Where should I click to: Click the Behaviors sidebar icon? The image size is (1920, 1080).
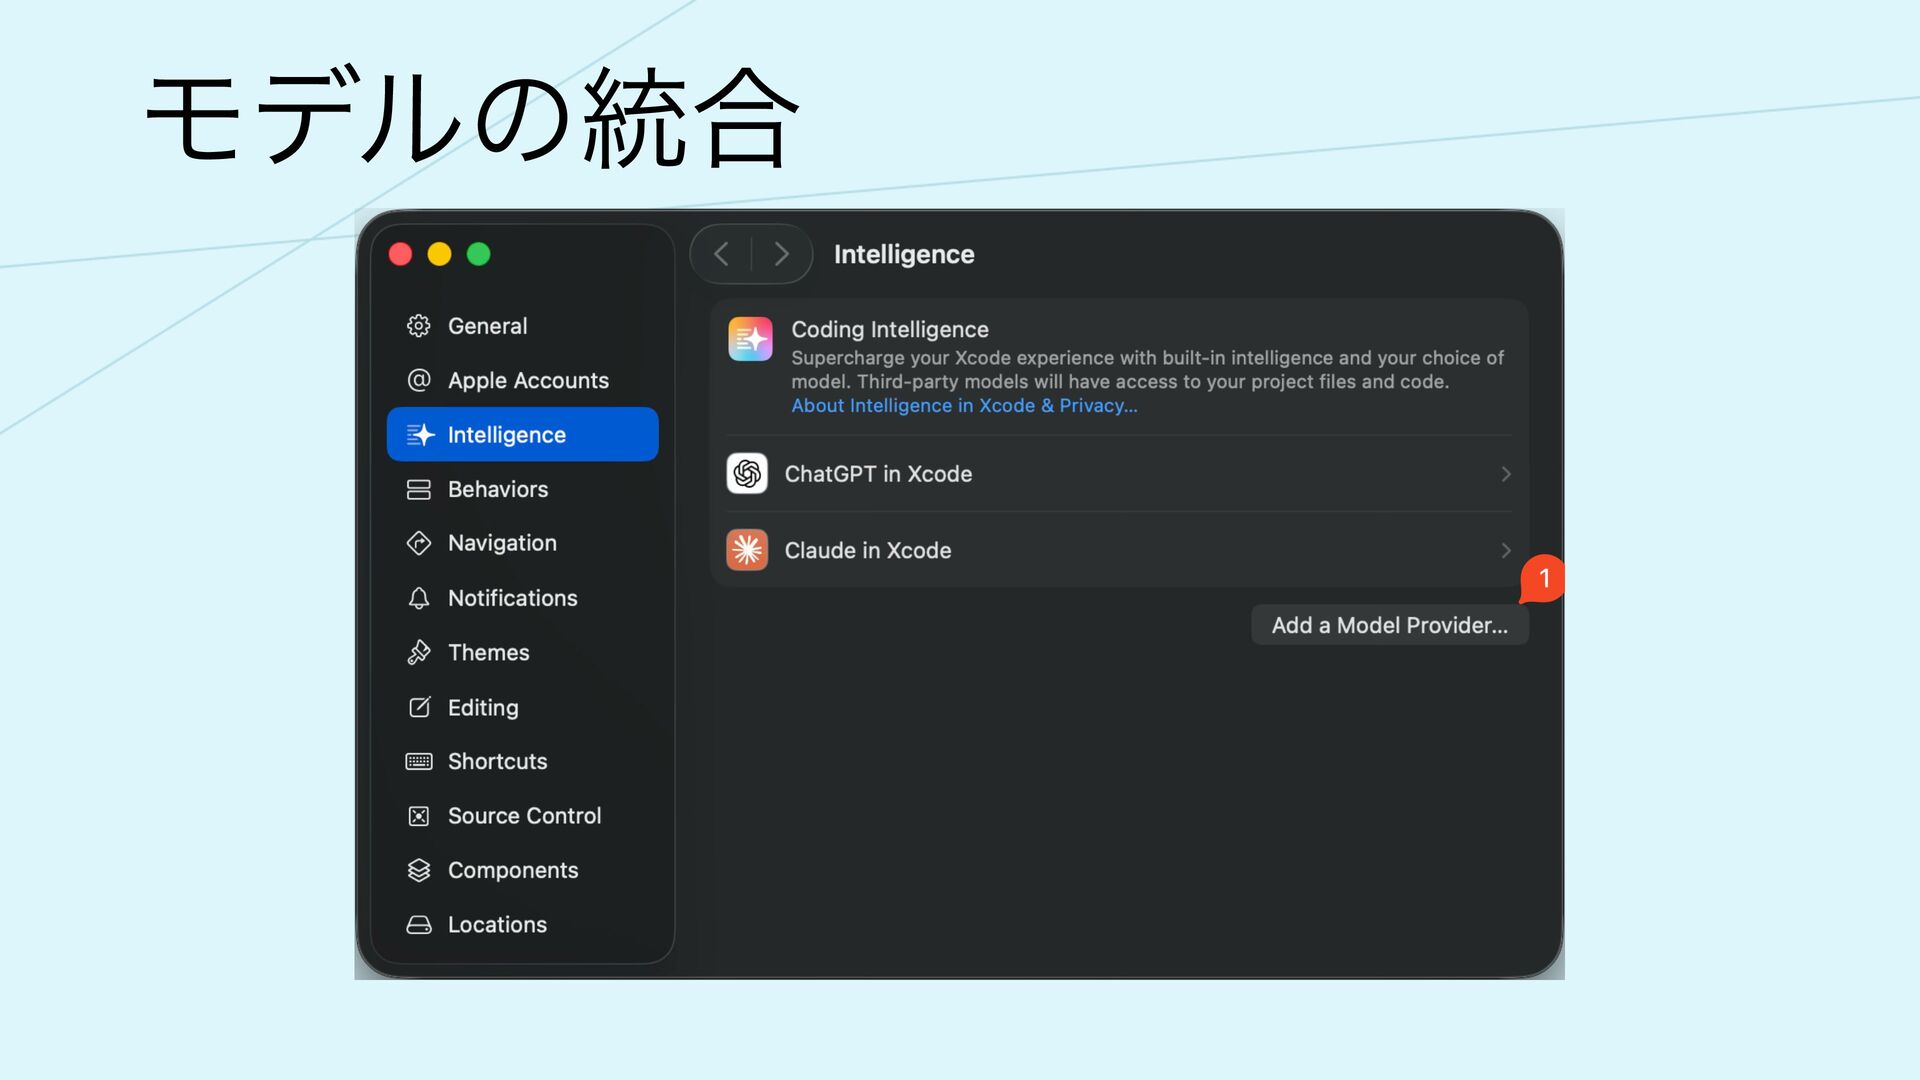[x=418, y=489]
